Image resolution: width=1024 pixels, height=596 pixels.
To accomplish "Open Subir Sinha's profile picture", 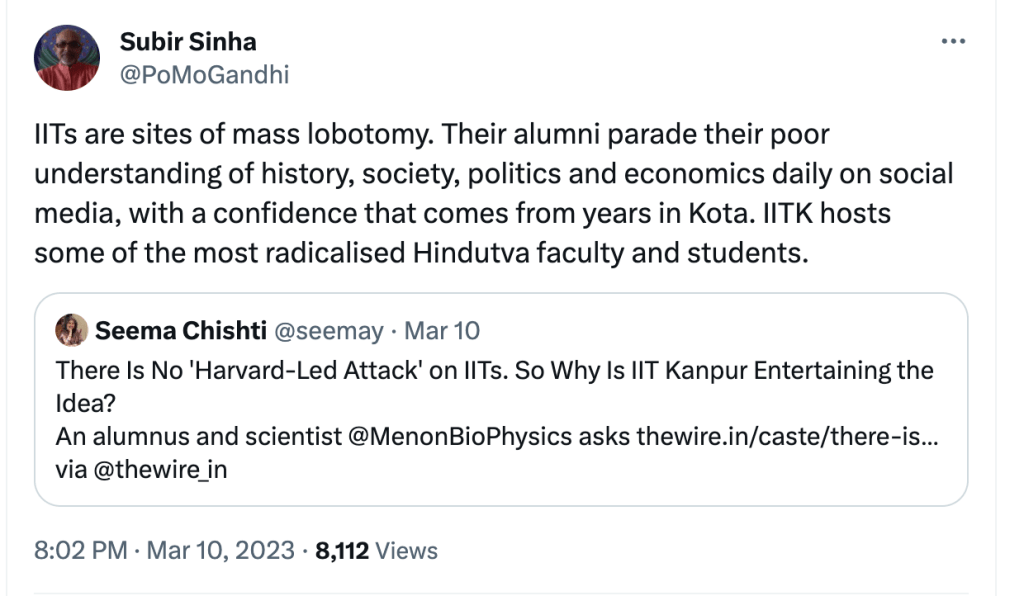I will [x=67, y=58].
